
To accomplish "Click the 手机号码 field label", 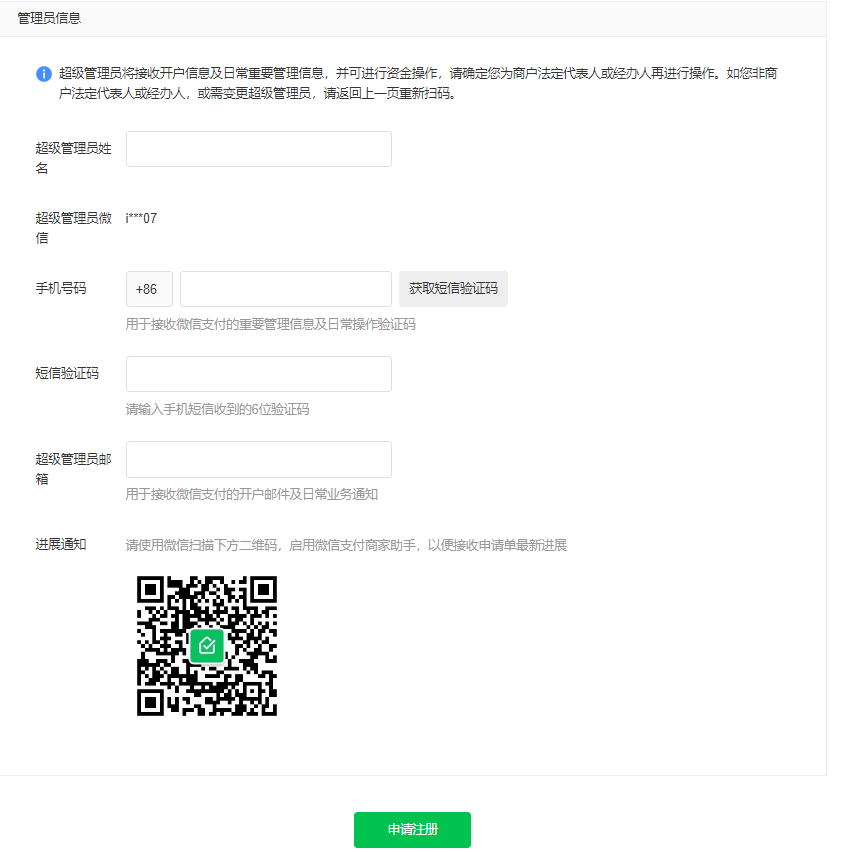I will click(61, 288).
